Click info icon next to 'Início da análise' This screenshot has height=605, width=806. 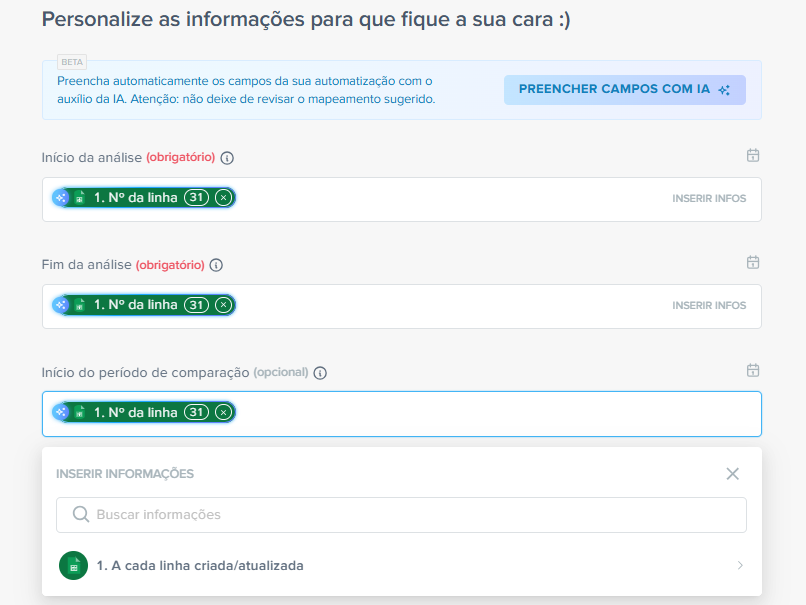[227, 158]
